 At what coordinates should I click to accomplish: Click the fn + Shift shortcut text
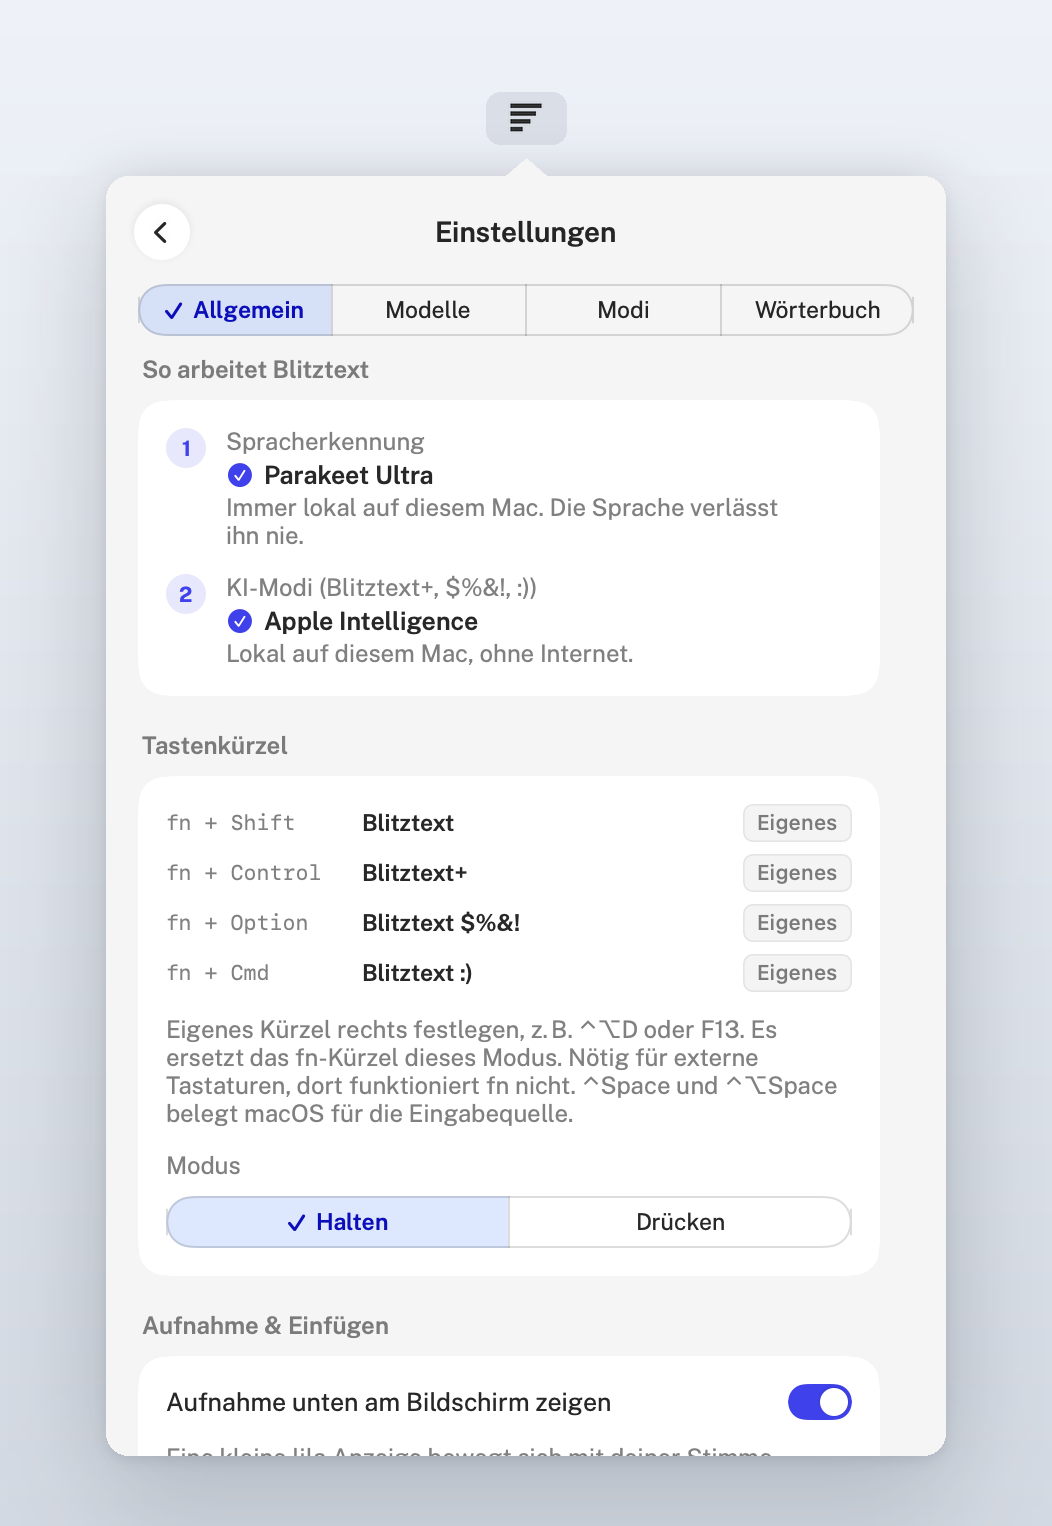pyautogui.click(x=231, y=823)
